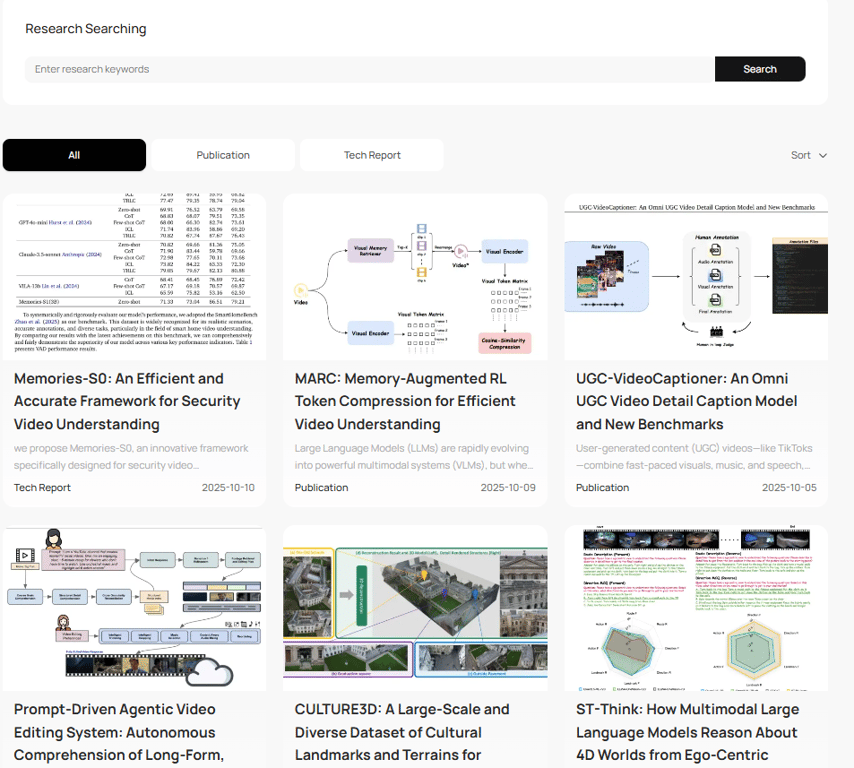Open Memories-S0 paper title link
This screenshot has width=854, height=768.
pyautogui.click(x=127, y=401)
